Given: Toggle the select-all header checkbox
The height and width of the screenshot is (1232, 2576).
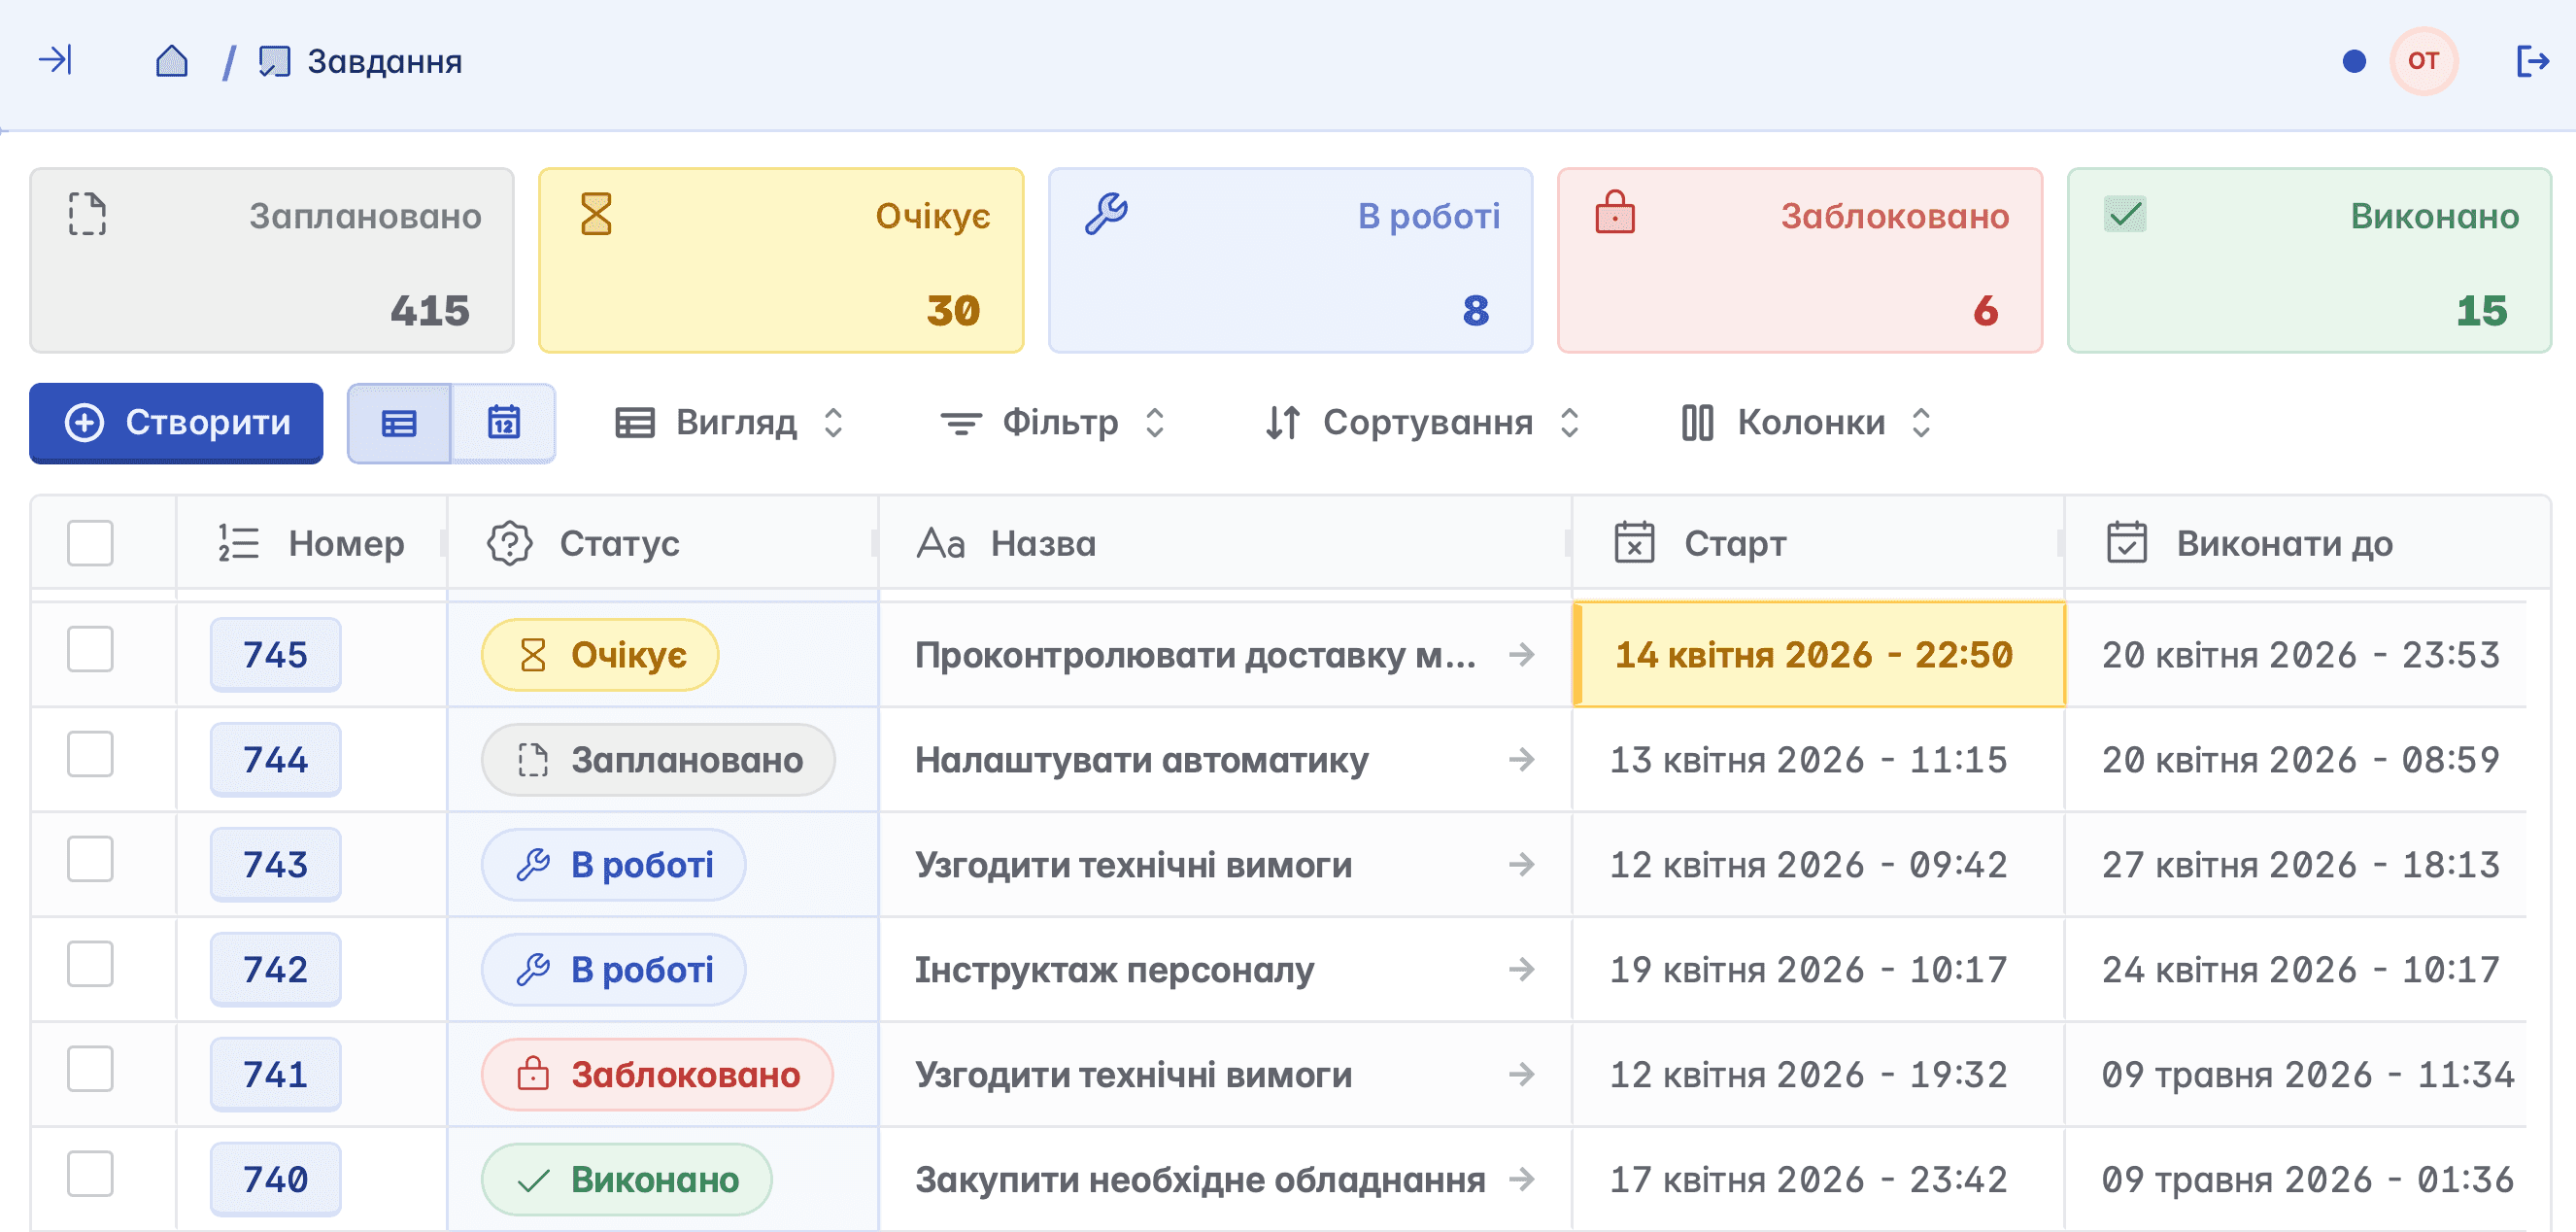Looking at the screenshot, I should coord(90,543).
